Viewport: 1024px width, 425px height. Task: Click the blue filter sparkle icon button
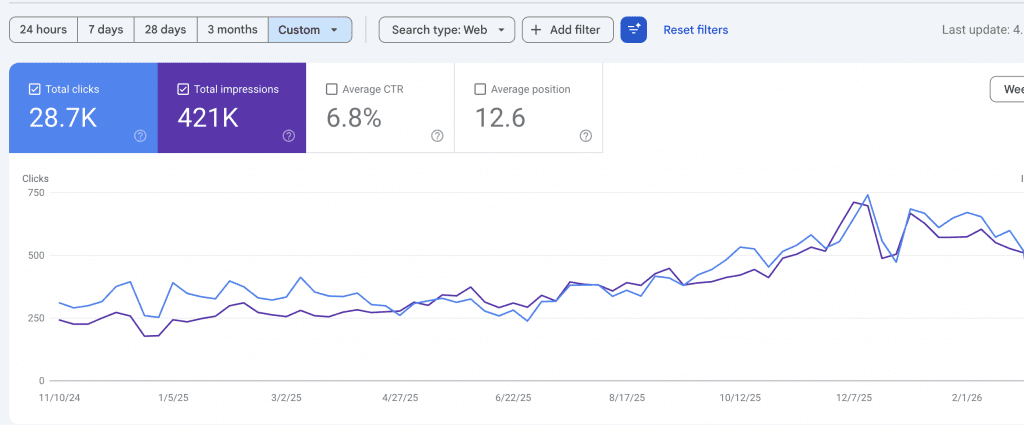[x=634, y=30]
